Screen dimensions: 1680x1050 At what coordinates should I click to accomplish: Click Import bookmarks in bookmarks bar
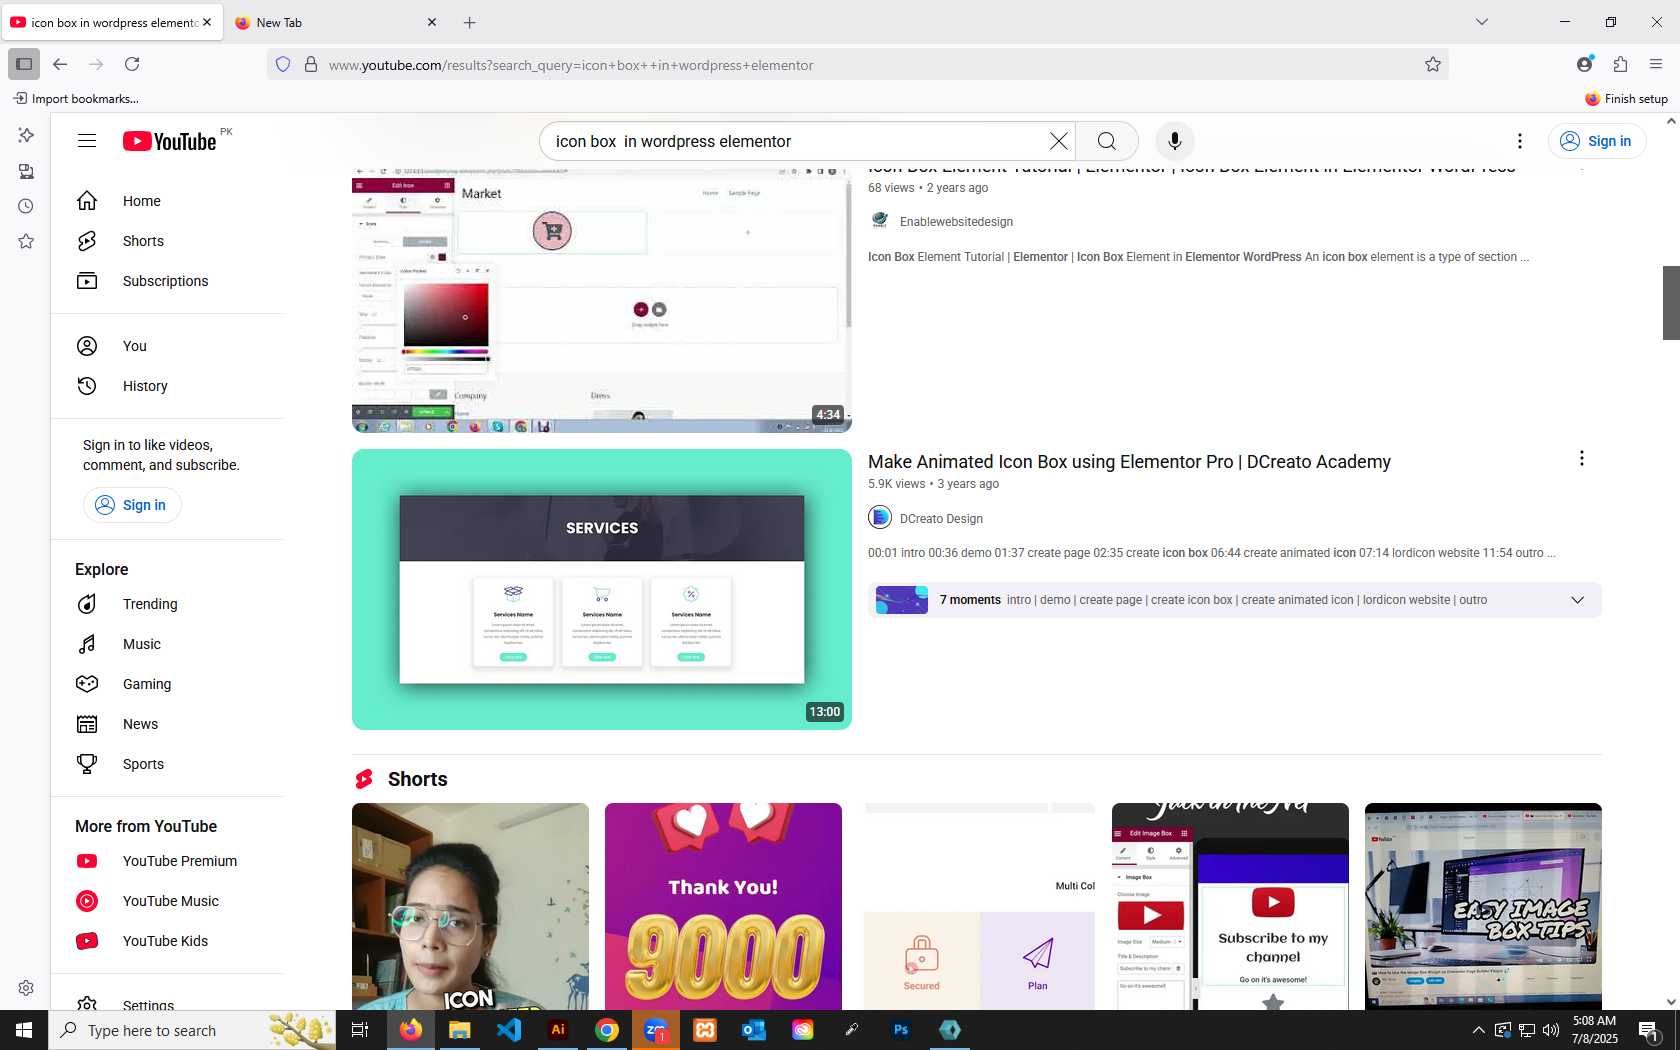point(76,98)
